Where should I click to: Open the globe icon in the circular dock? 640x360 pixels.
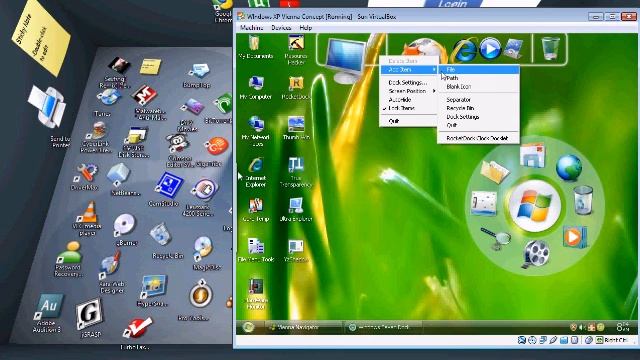569,167
